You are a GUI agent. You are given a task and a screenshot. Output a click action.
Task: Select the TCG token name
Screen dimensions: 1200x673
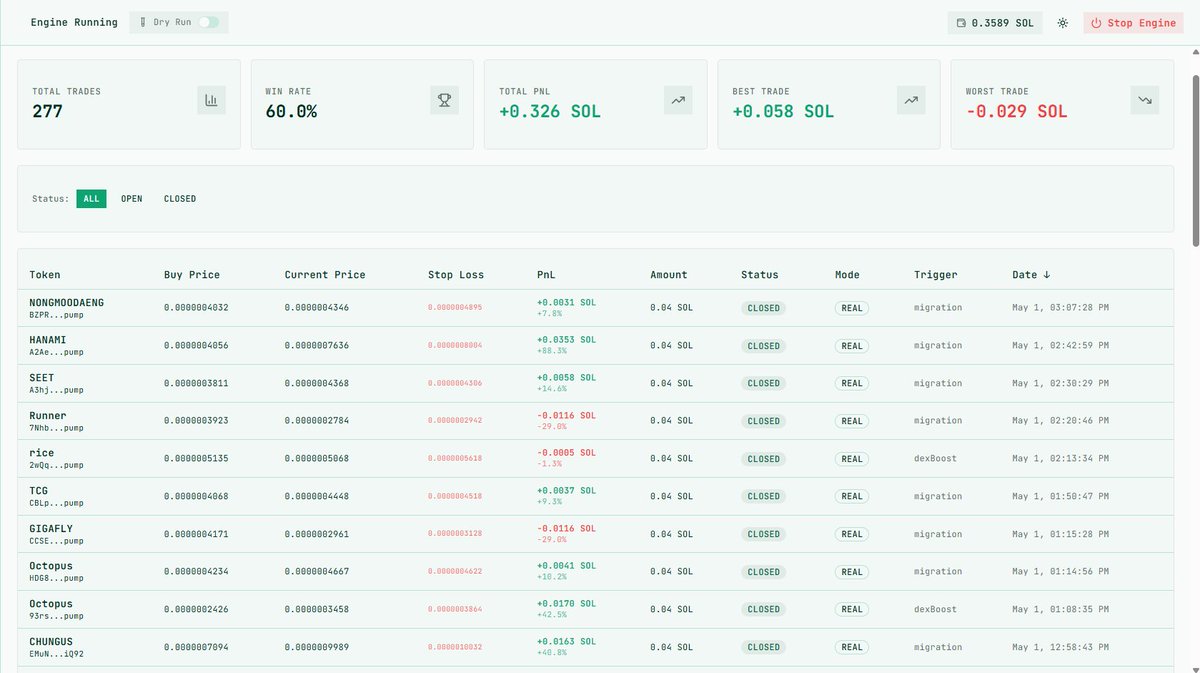pyautogui.click(x=39, y=491)
